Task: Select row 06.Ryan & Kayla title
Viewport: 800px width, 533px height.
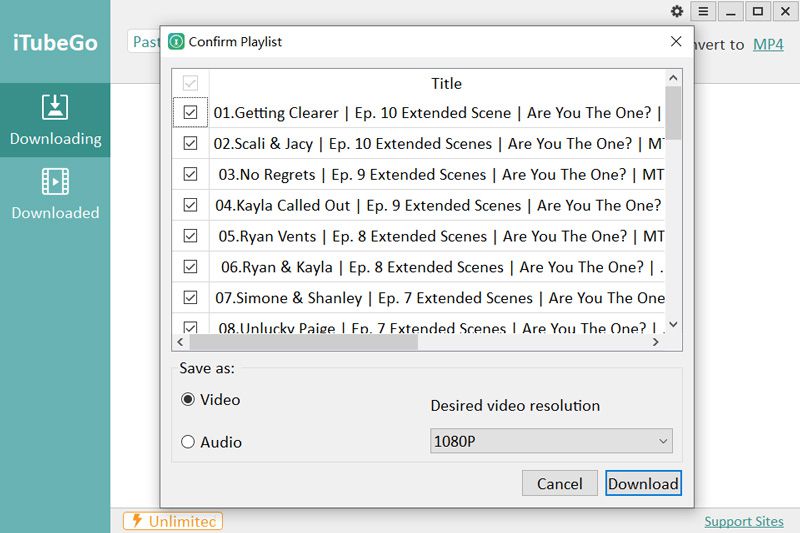Action: point(437,267)
